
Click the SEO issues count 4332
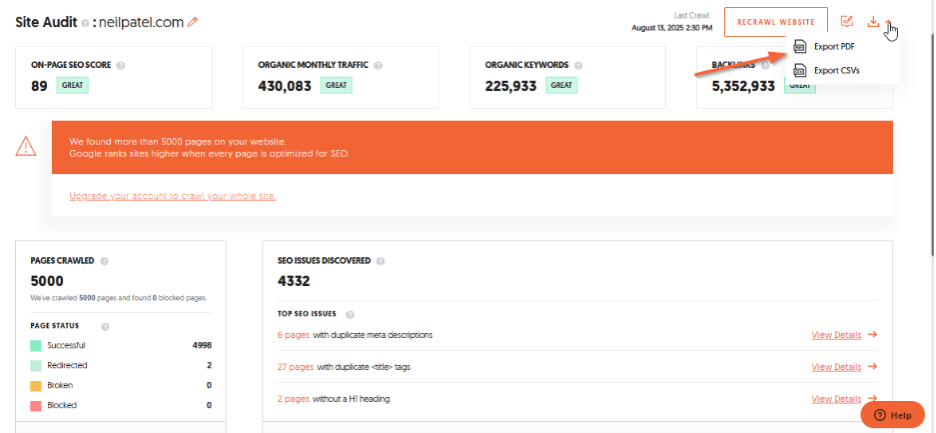tap(294, 281)
